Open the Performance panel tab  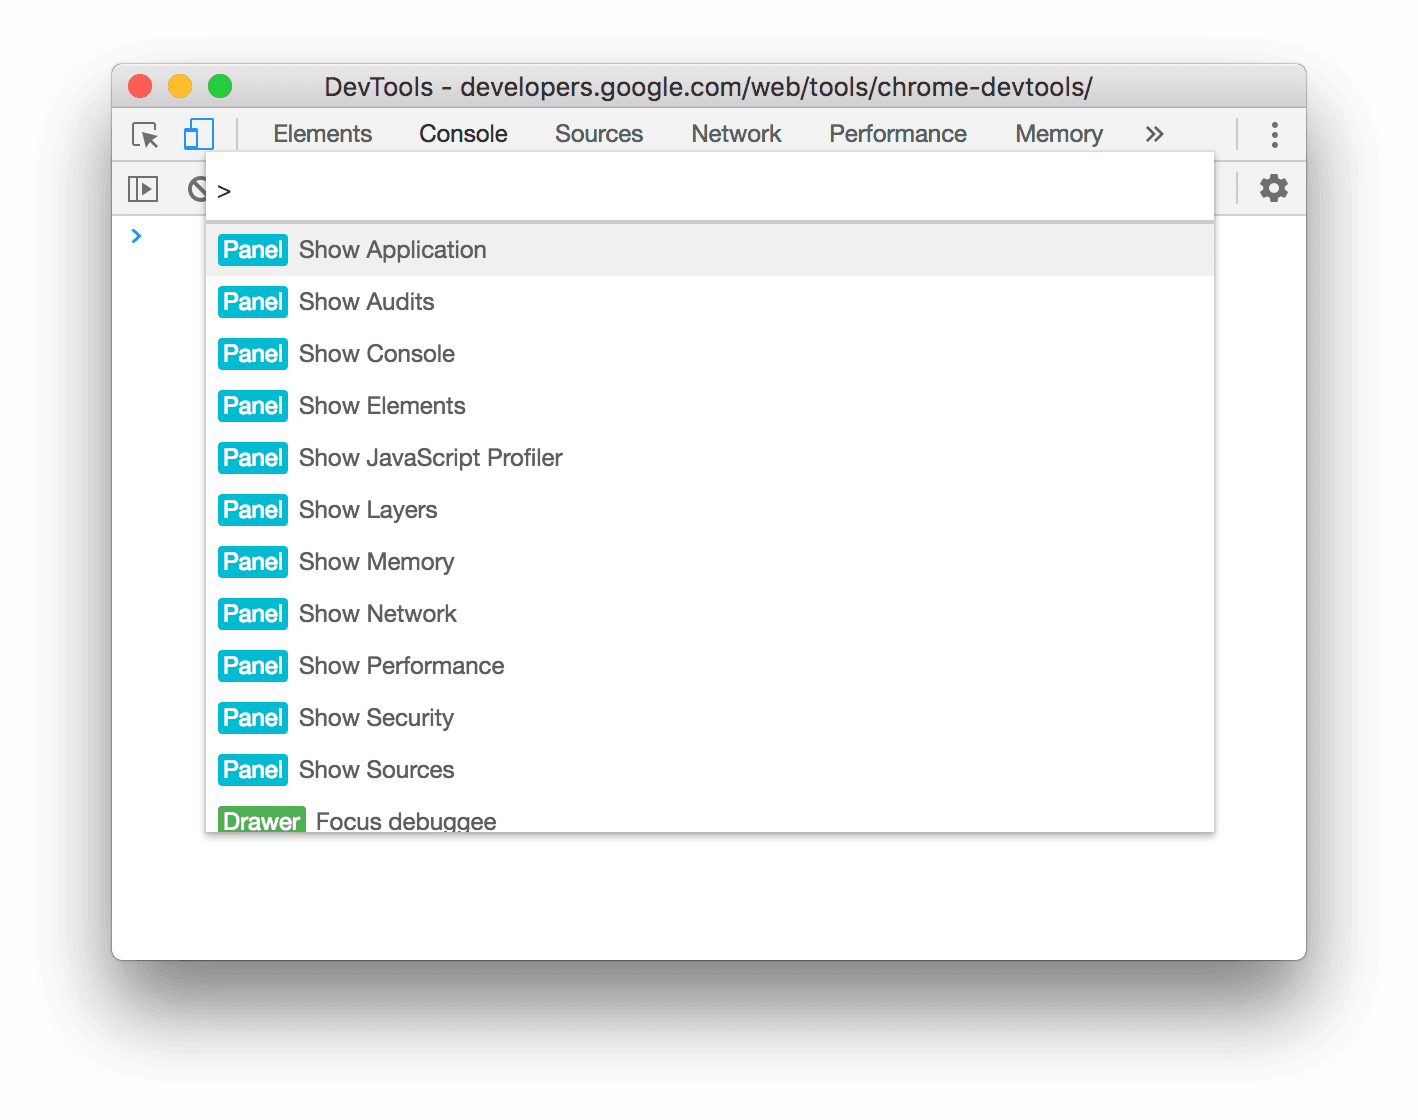897,133
